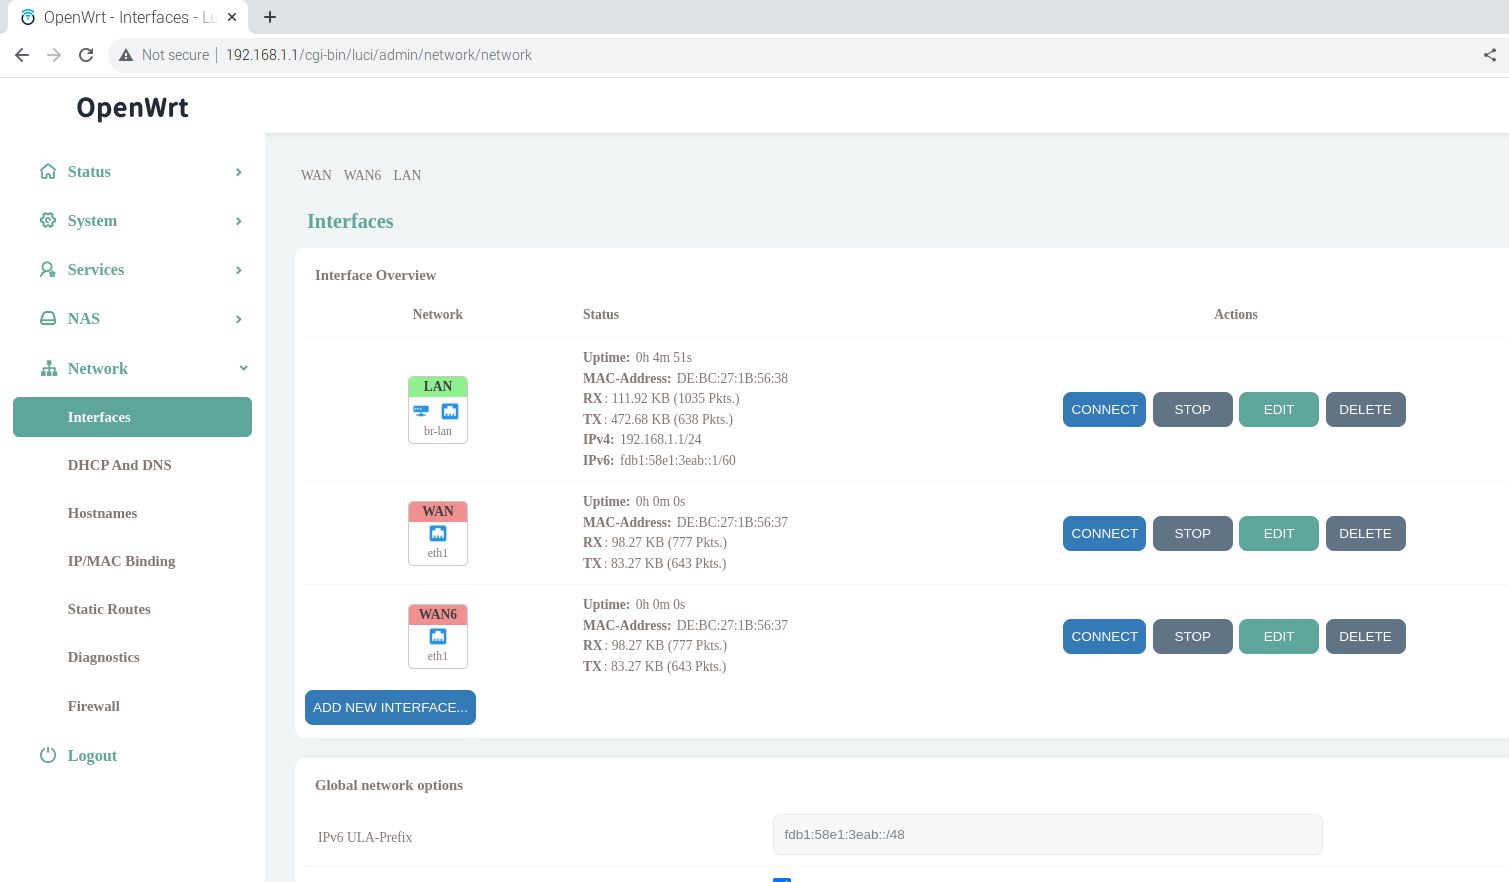Select the Status menu label
The height and width of the screenshot is (882, 1509).
click(x=89, y=172)
